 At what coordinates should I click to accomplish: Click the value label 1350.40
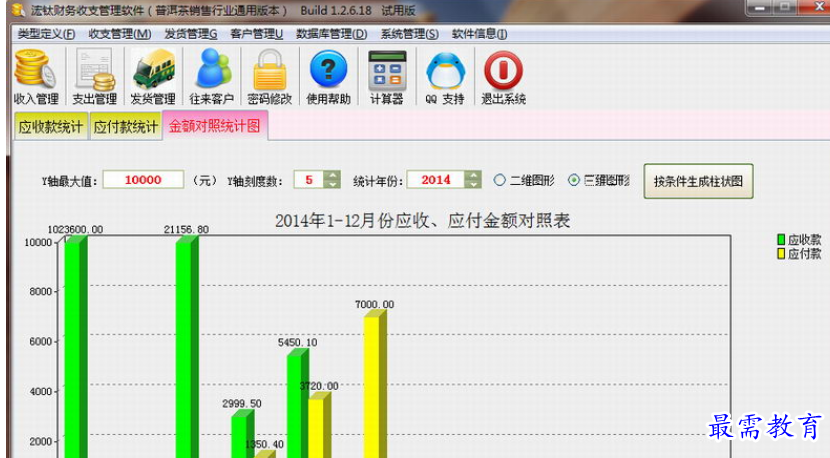click(x=265, y=444)
